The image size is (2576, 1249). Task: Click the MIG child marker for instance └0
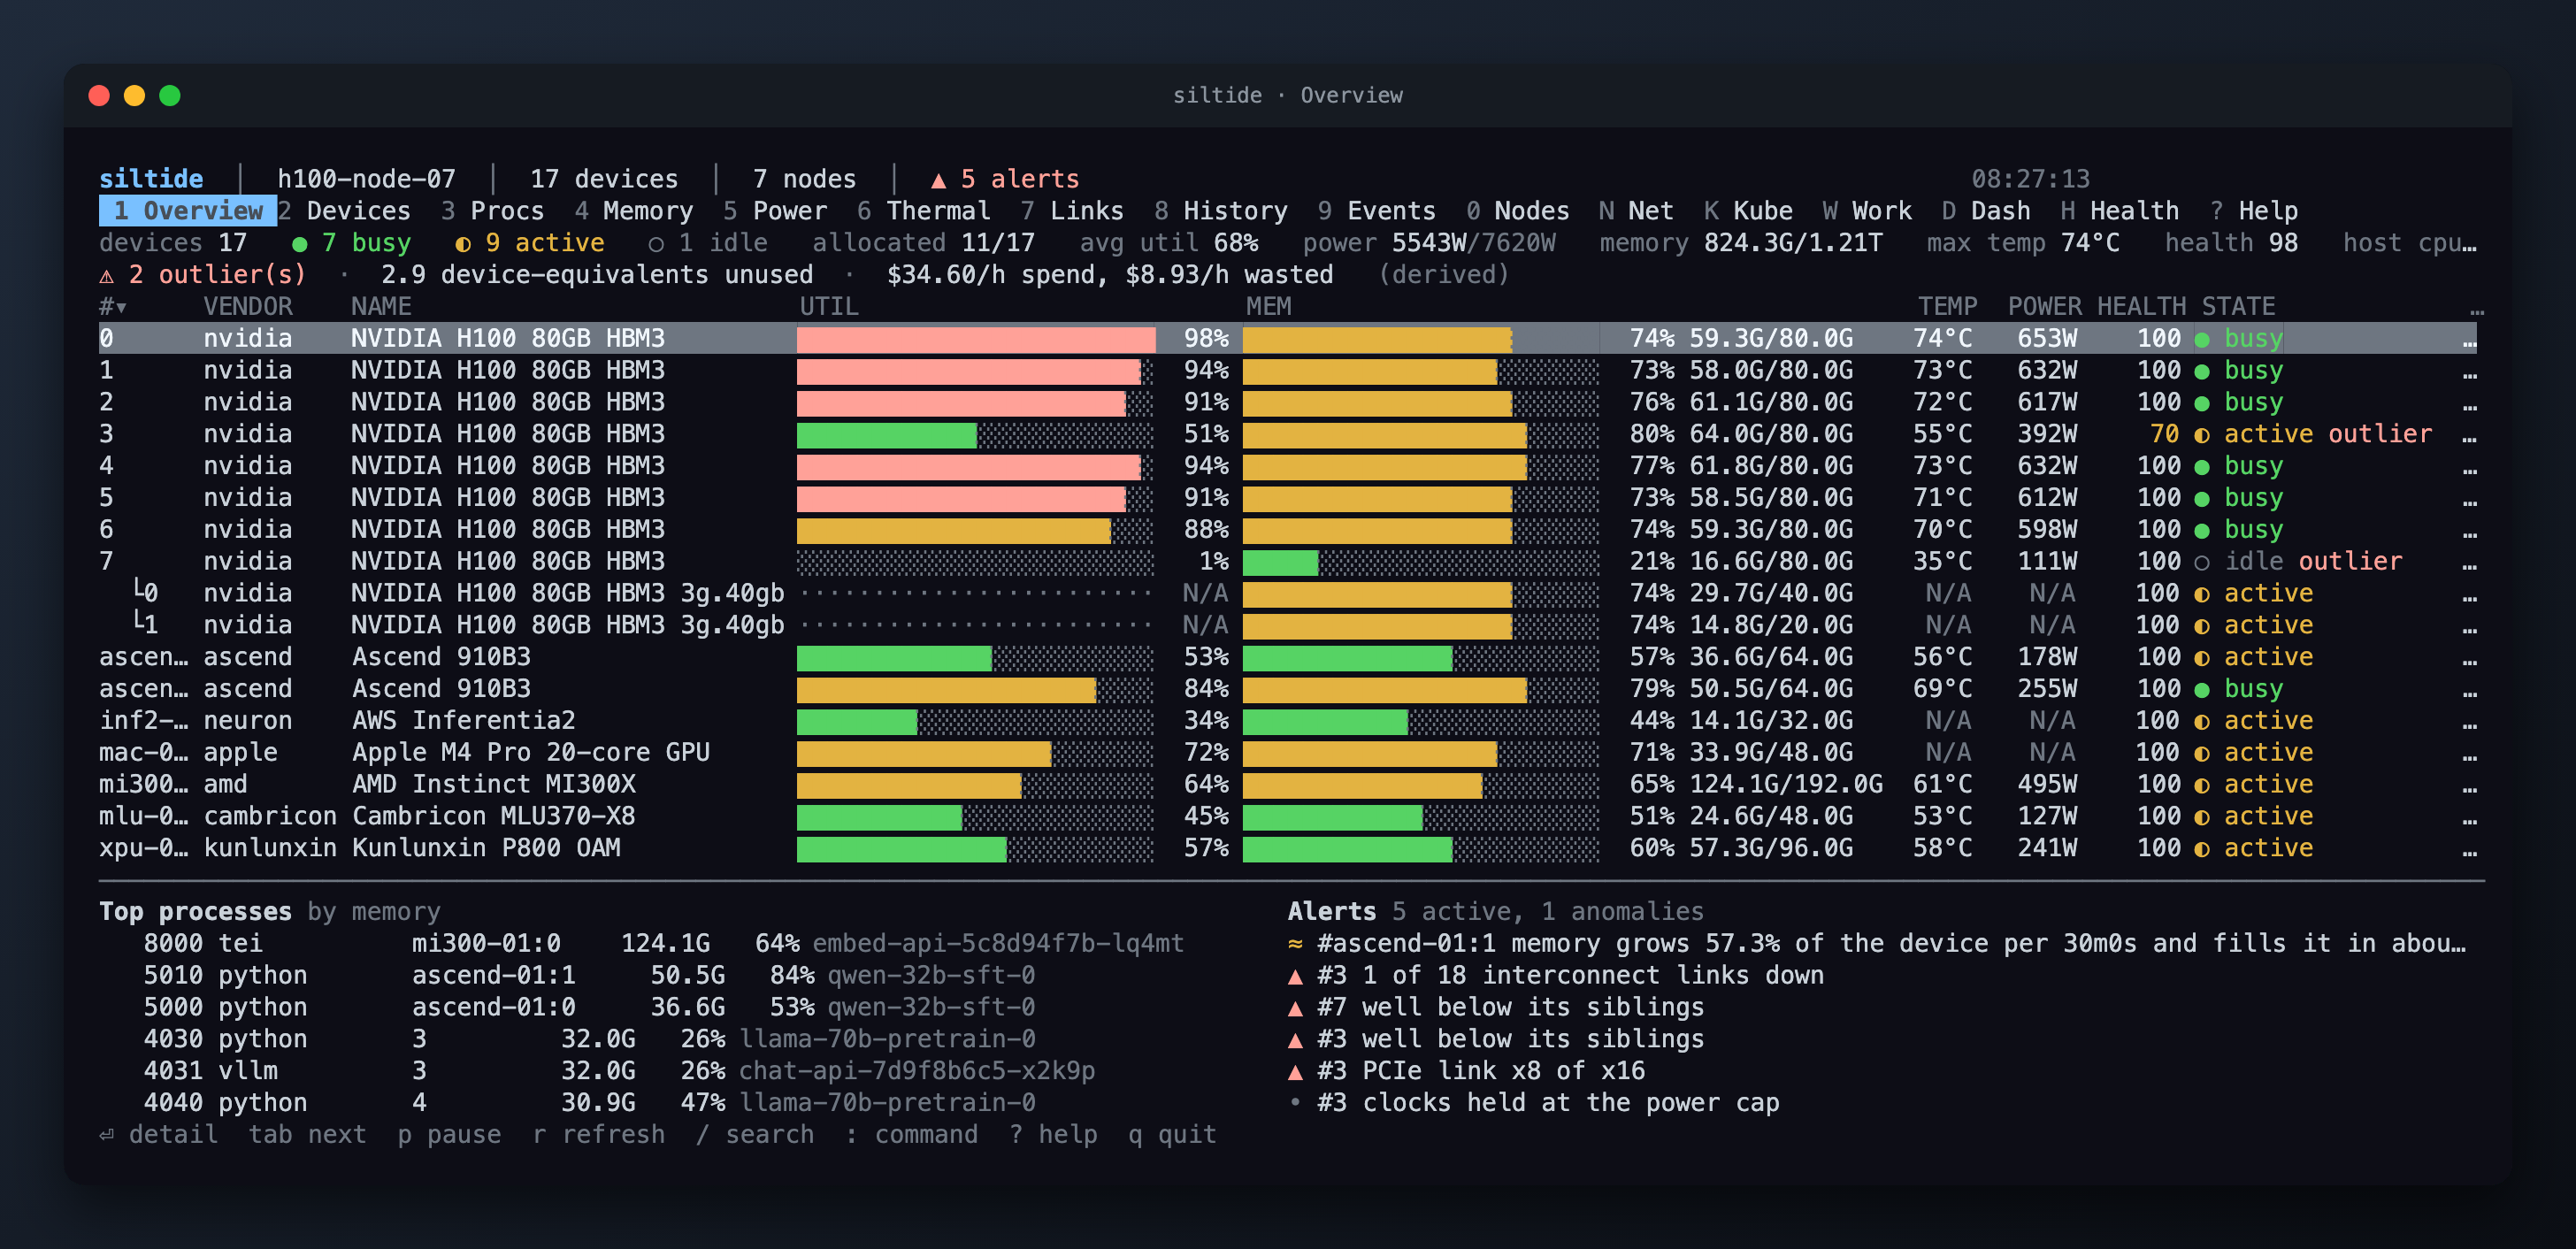coord(138,590)
